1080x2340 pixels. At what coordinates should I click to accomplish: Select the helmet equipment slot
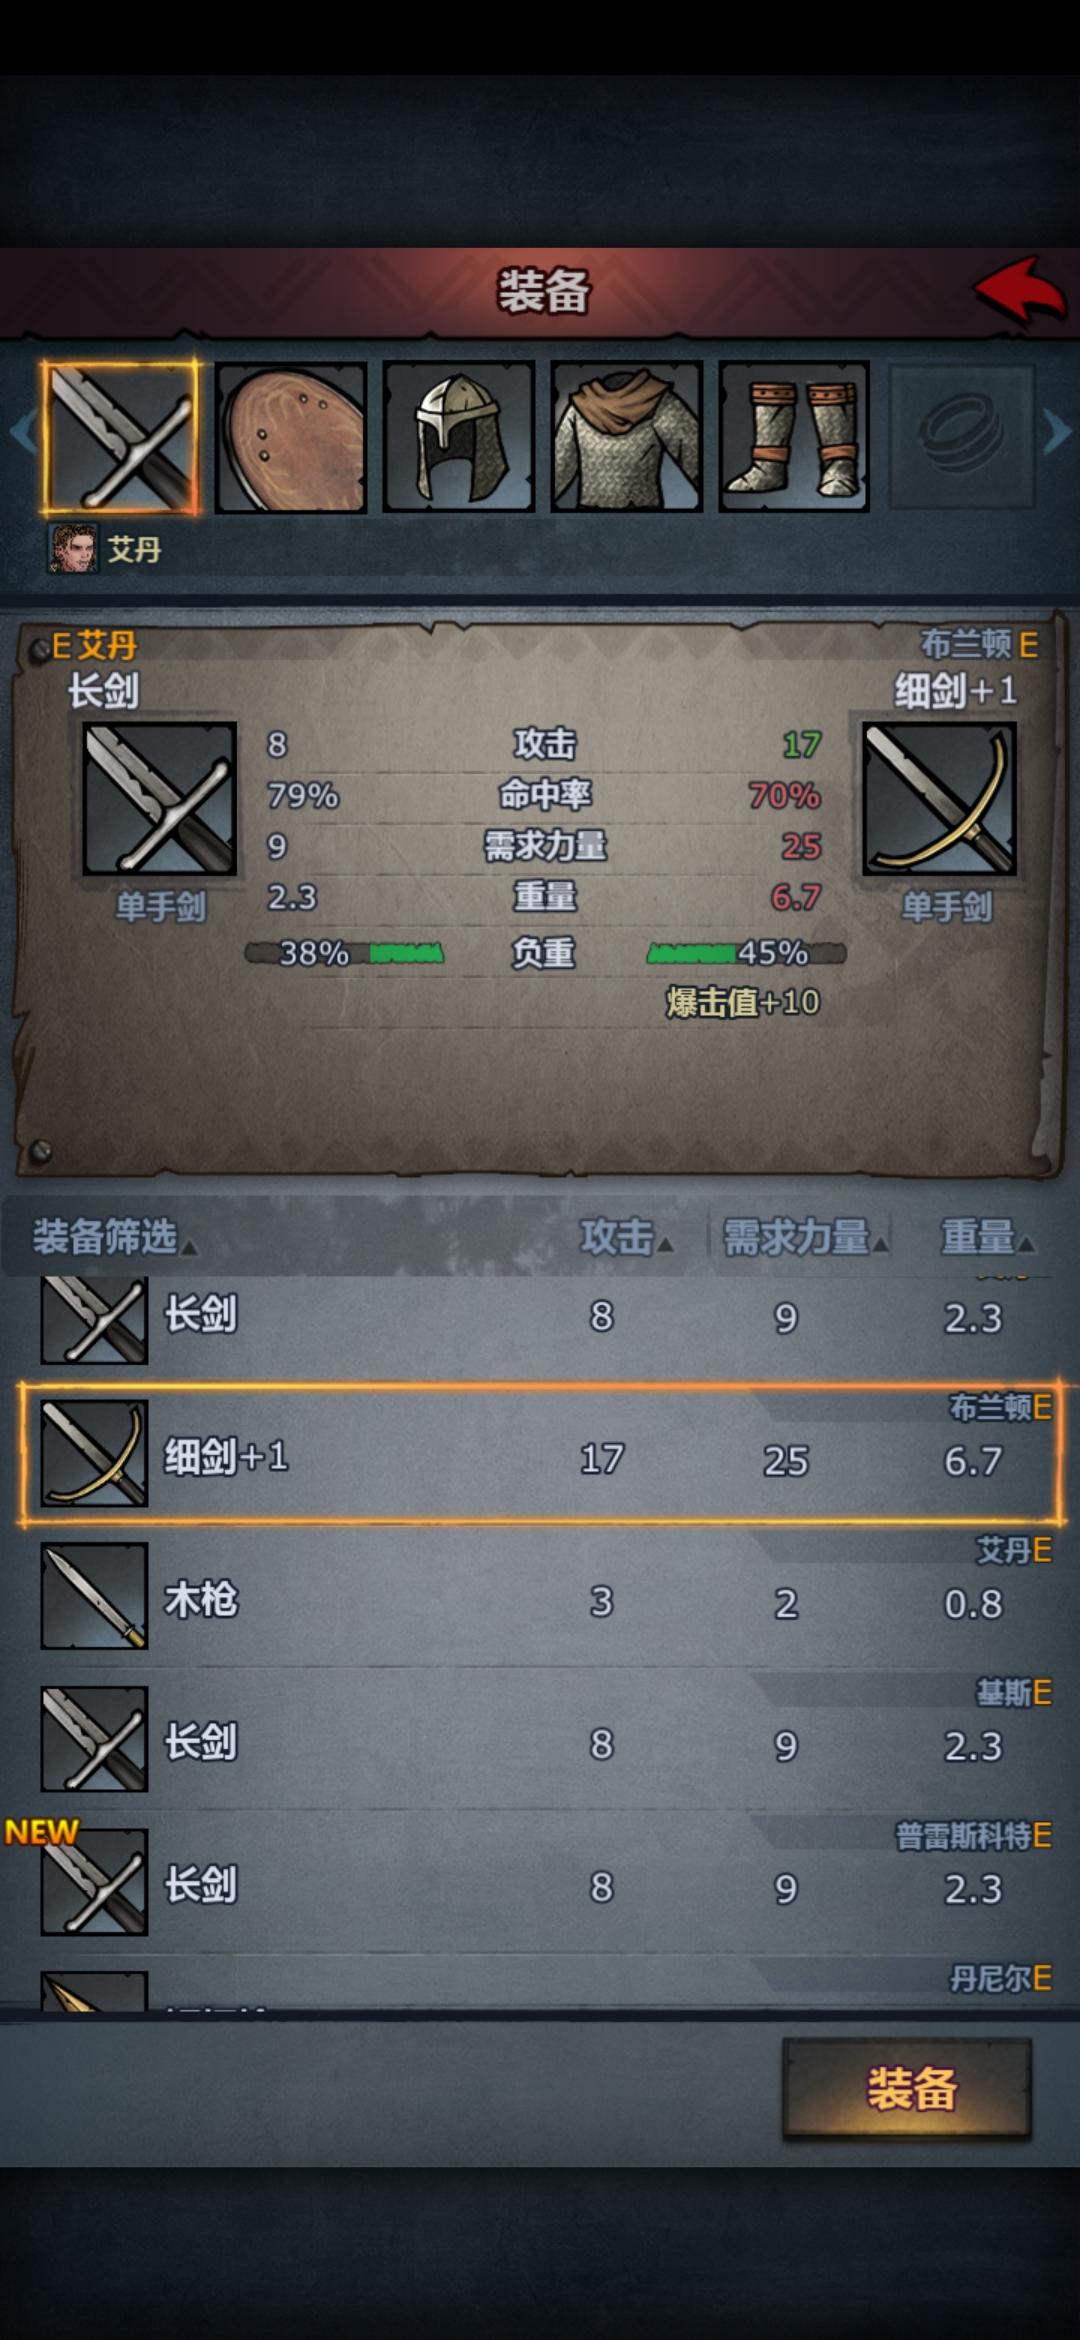point(459,437)
